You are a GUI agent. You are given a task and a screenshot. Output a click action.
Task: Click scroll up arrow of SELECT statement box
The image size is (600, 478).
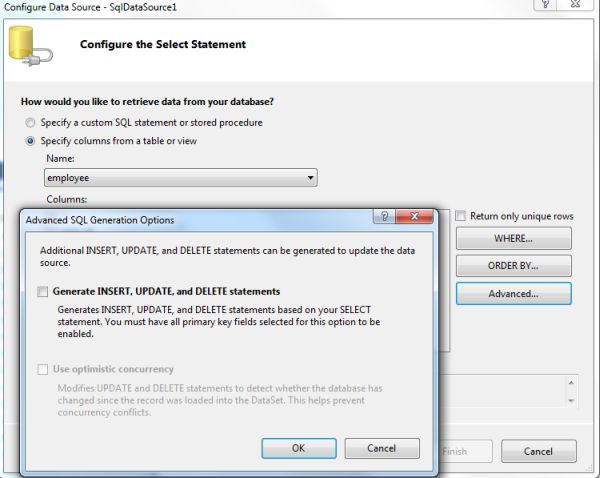(x=571, y=382)
